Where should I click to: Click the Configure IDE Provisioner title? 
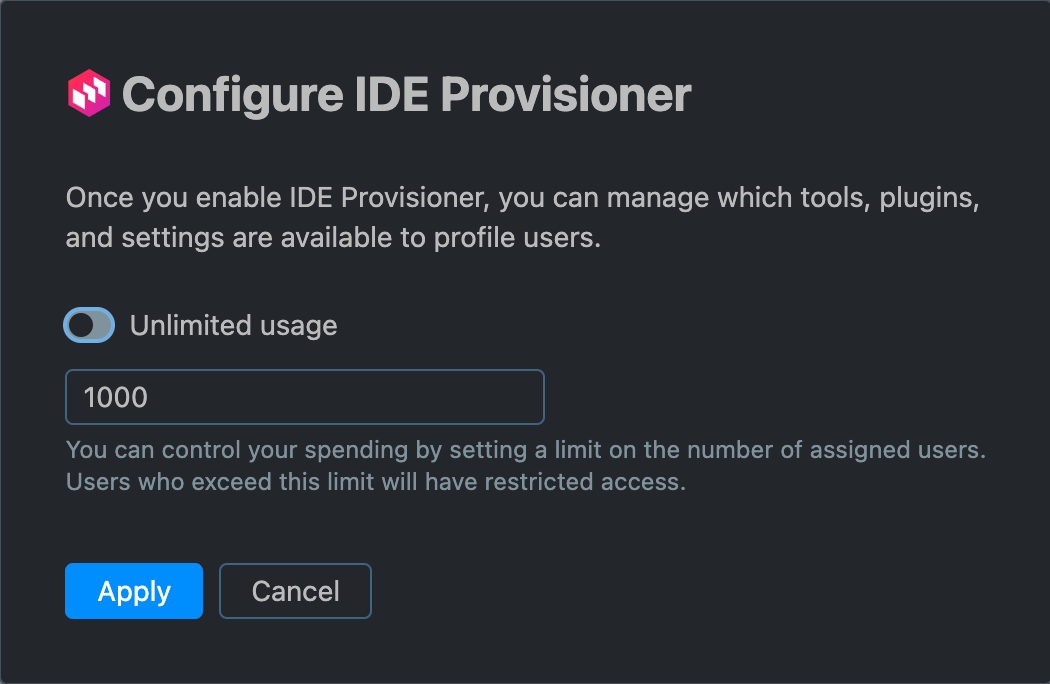[x=404, y=94]
